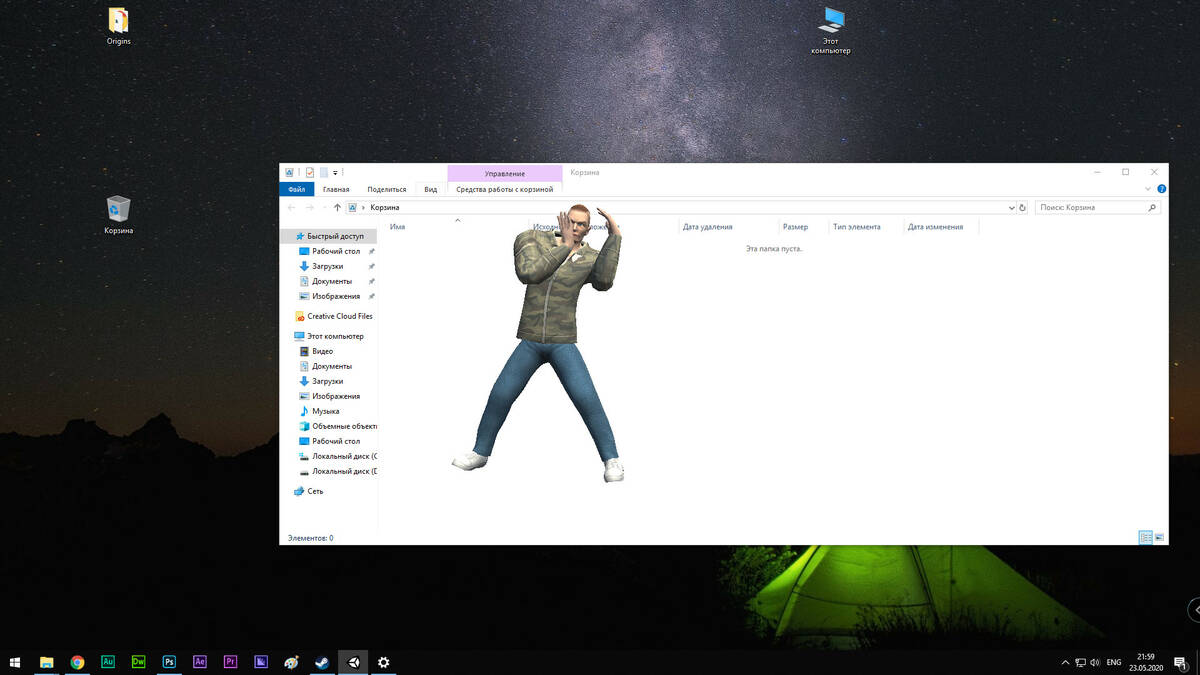Image resolution: width=1200 pixels, height=675 pixels.
Task: Select Быстрый доступ in navigation pane
Action: 329,236
